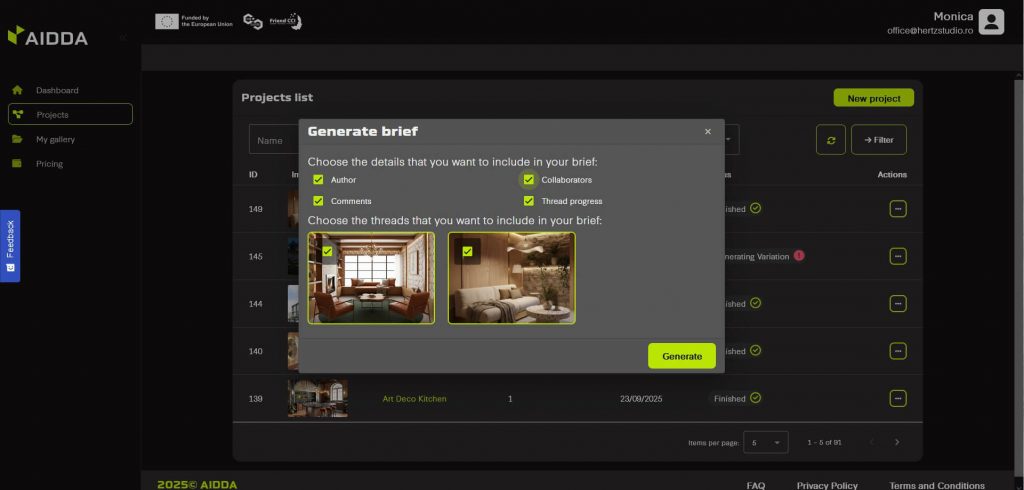
Task: Close the Generate brief dialog
Action: click(x=707, y=131)
